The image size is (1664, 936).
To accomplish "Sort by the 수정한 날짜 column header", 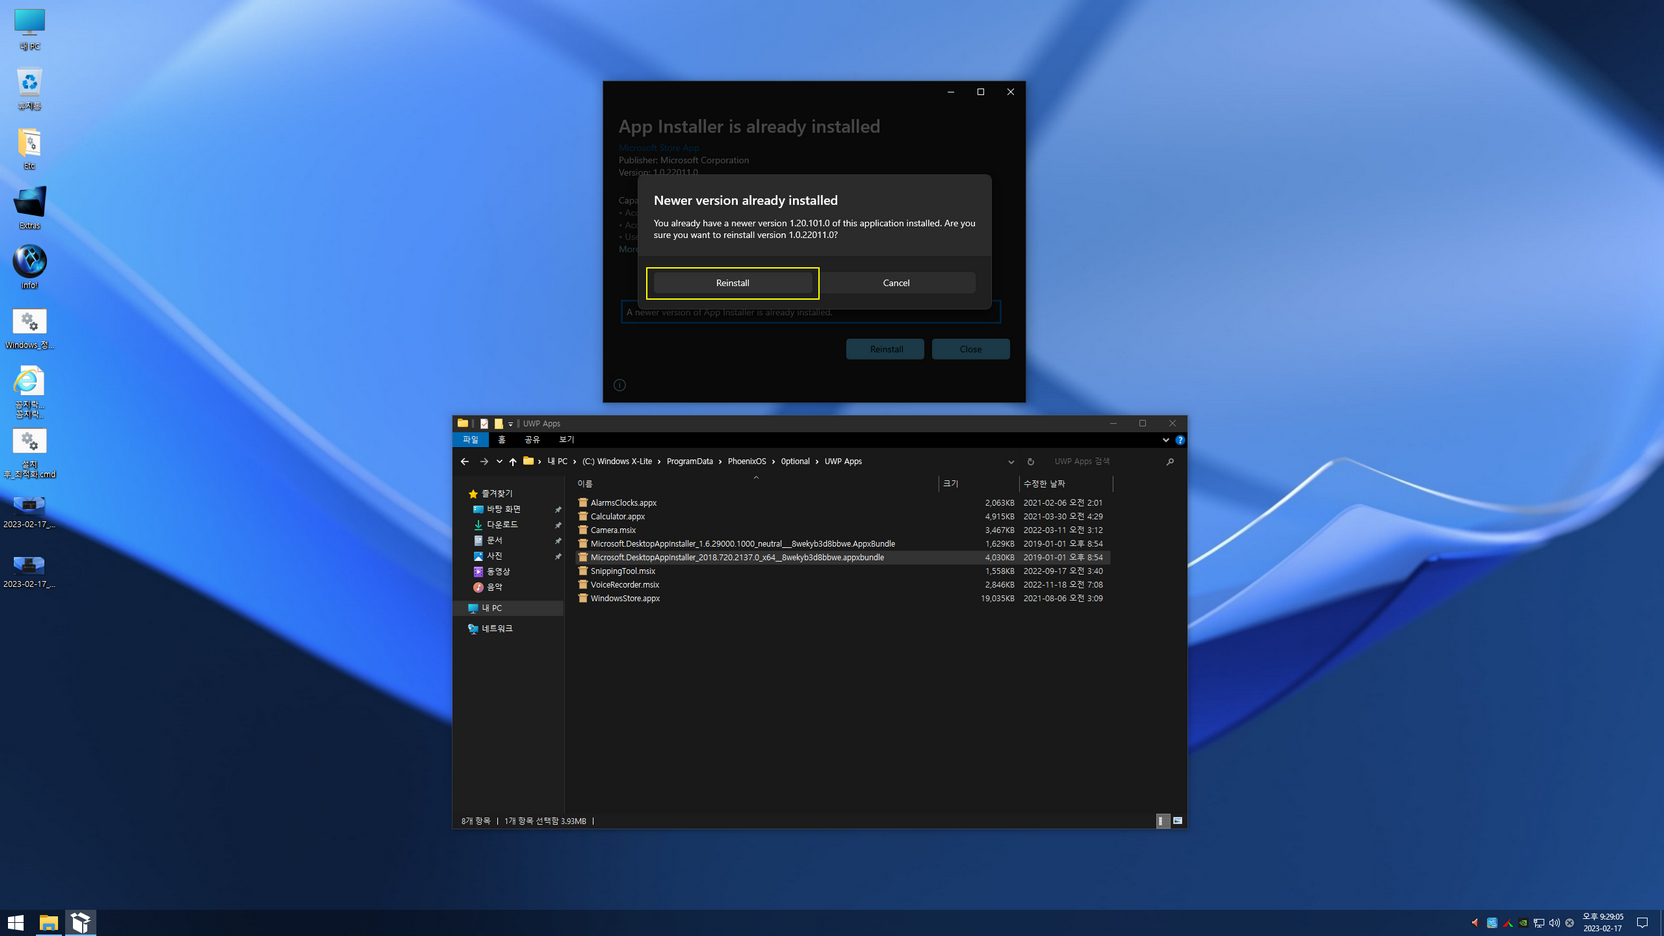I will tap(1065, 484).
